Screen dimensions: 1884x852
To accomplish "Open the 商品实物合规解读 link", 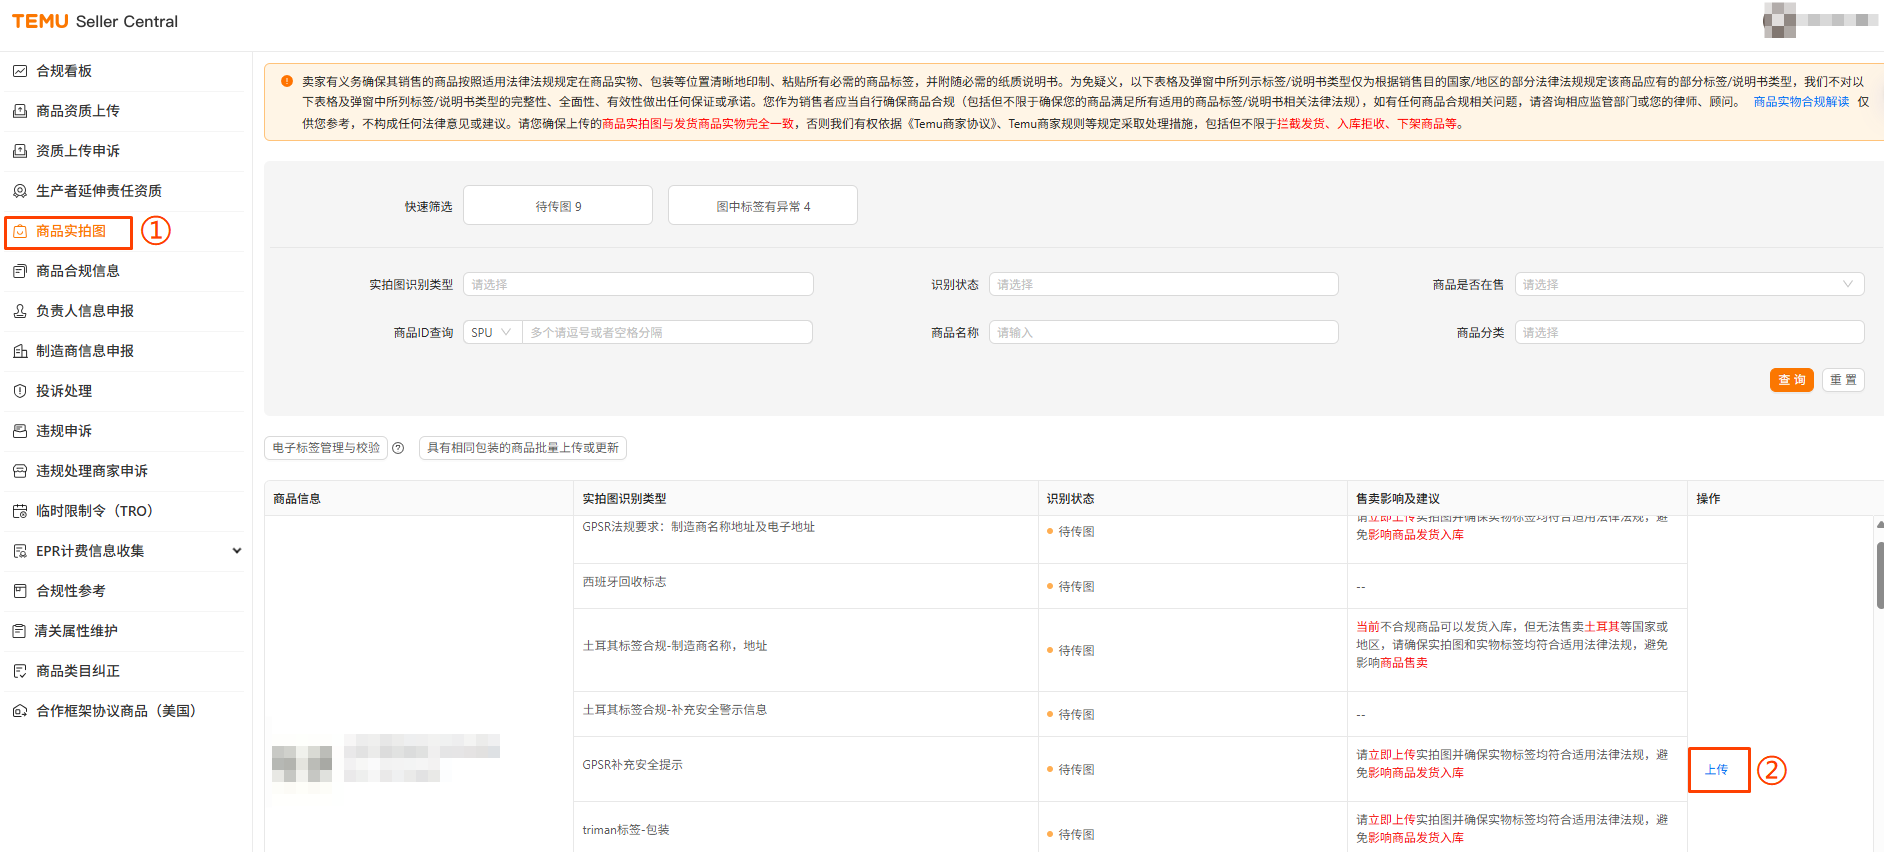I will pyautogui.click(x=1800, y=102).
